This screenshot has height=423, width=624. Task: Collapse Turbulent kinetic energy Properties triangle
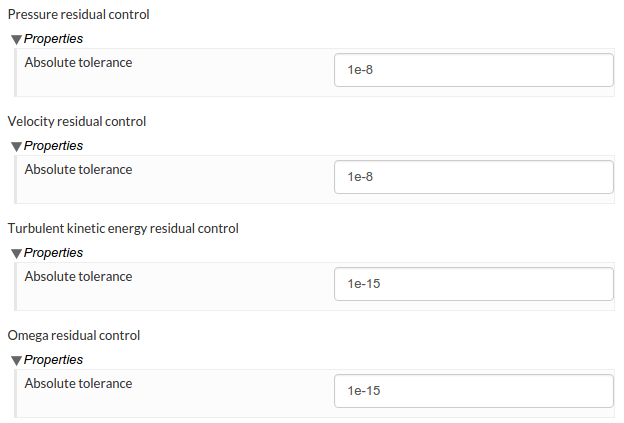point(16,253)
